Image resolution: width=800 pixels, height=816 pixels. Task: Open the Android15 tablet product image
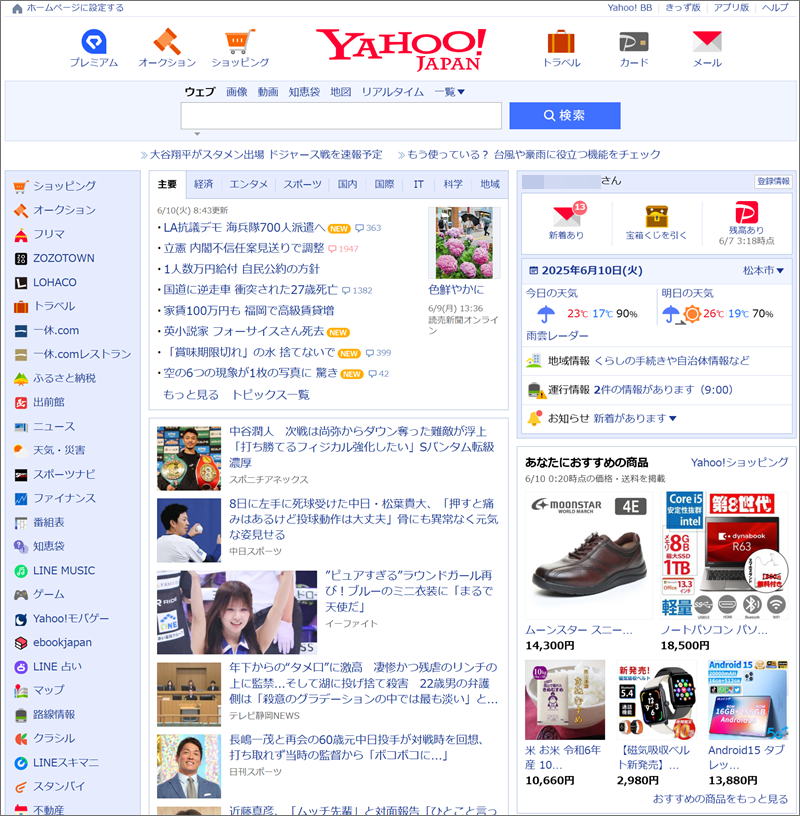[748, 700]
